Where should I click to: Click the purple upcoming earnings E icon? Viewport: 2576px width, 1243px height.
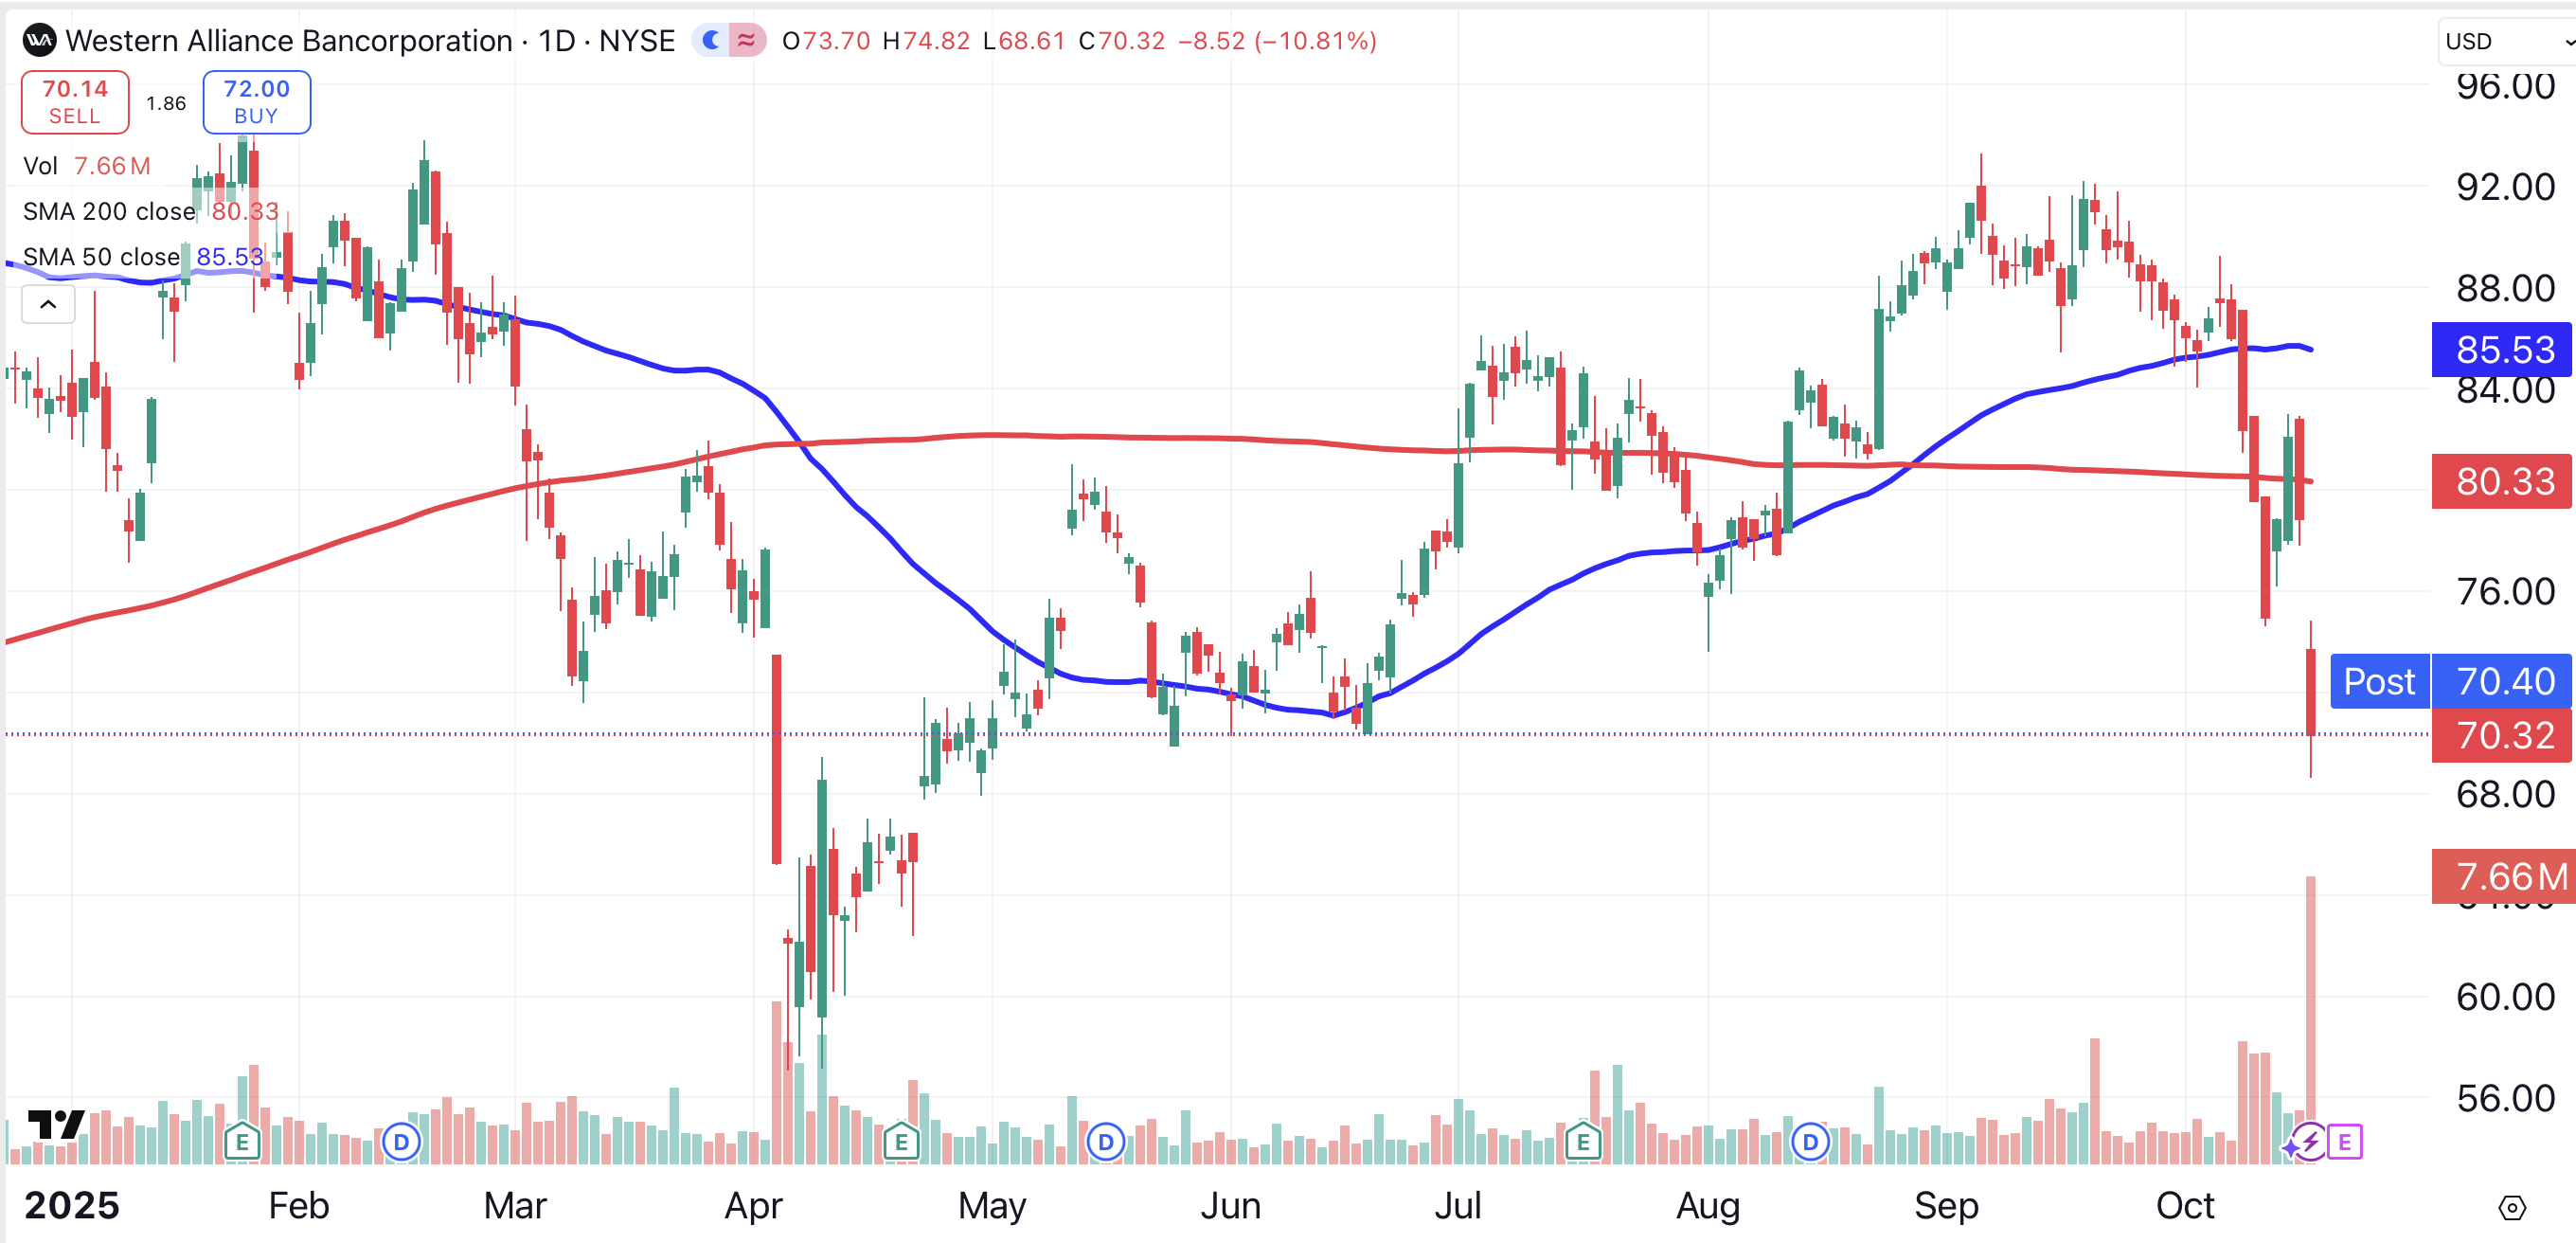point(2344,1141)
